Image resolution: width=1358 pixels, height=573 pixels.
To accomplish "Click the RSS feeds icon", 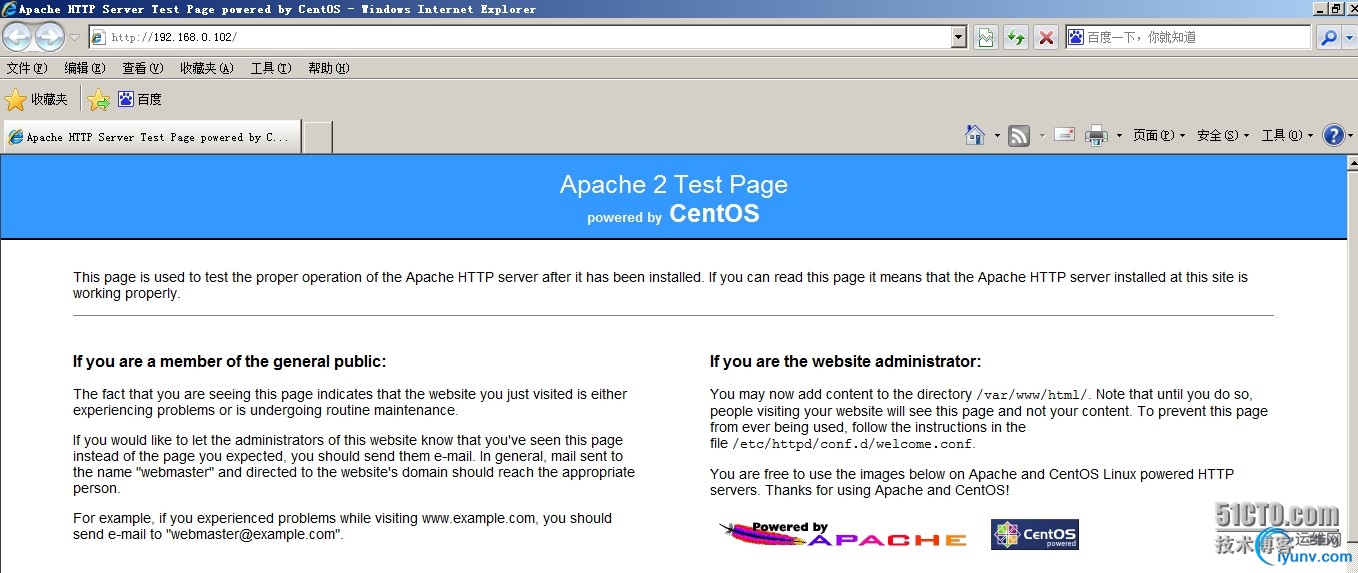I will (x=1019, y=135).
